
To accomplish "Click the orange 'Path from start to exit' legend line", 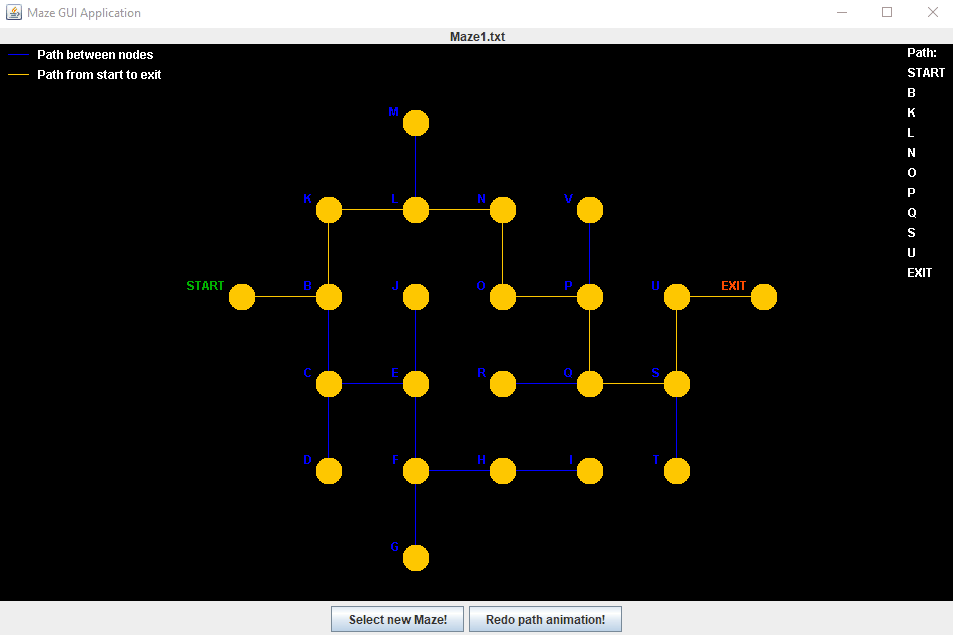I will tap(19, 75).
